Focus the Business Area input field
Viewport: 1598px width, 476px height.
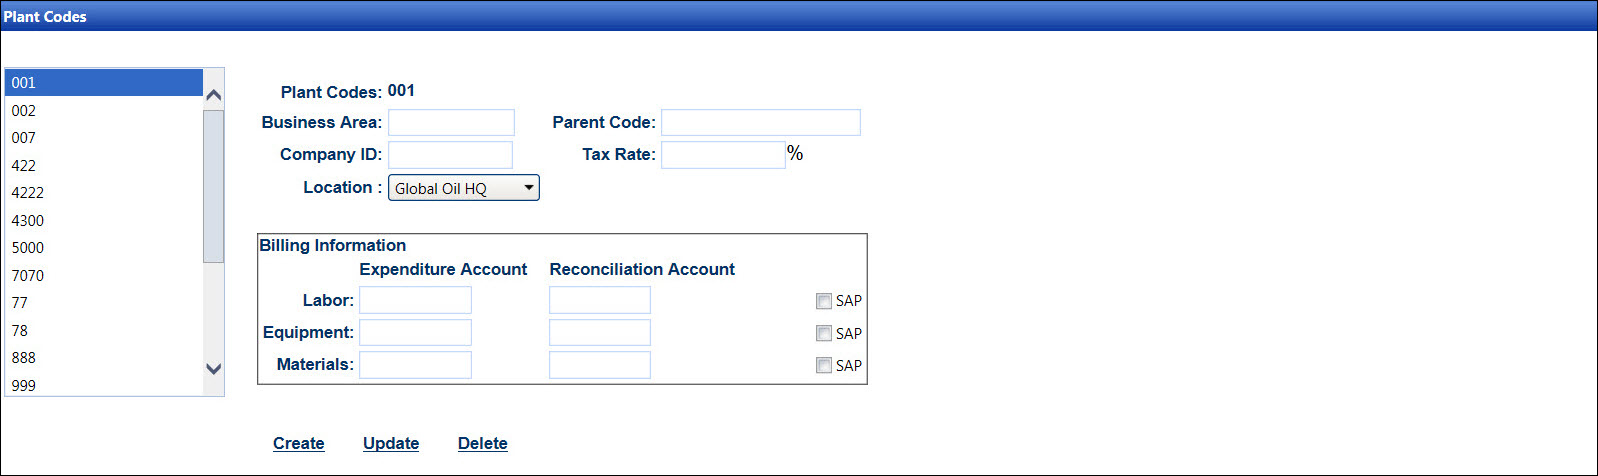click(x=451, y=123)
